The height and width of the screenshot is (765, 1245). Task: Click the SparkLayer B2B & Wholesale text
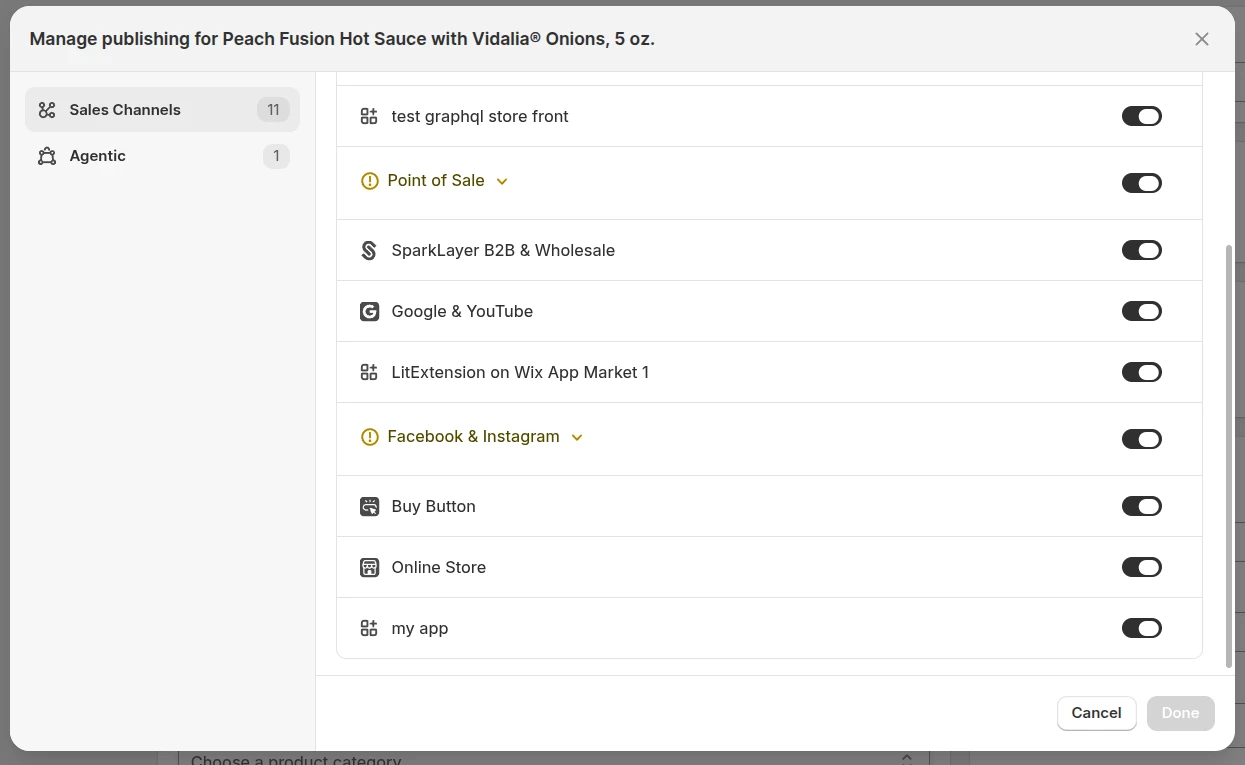click(503, 250)
